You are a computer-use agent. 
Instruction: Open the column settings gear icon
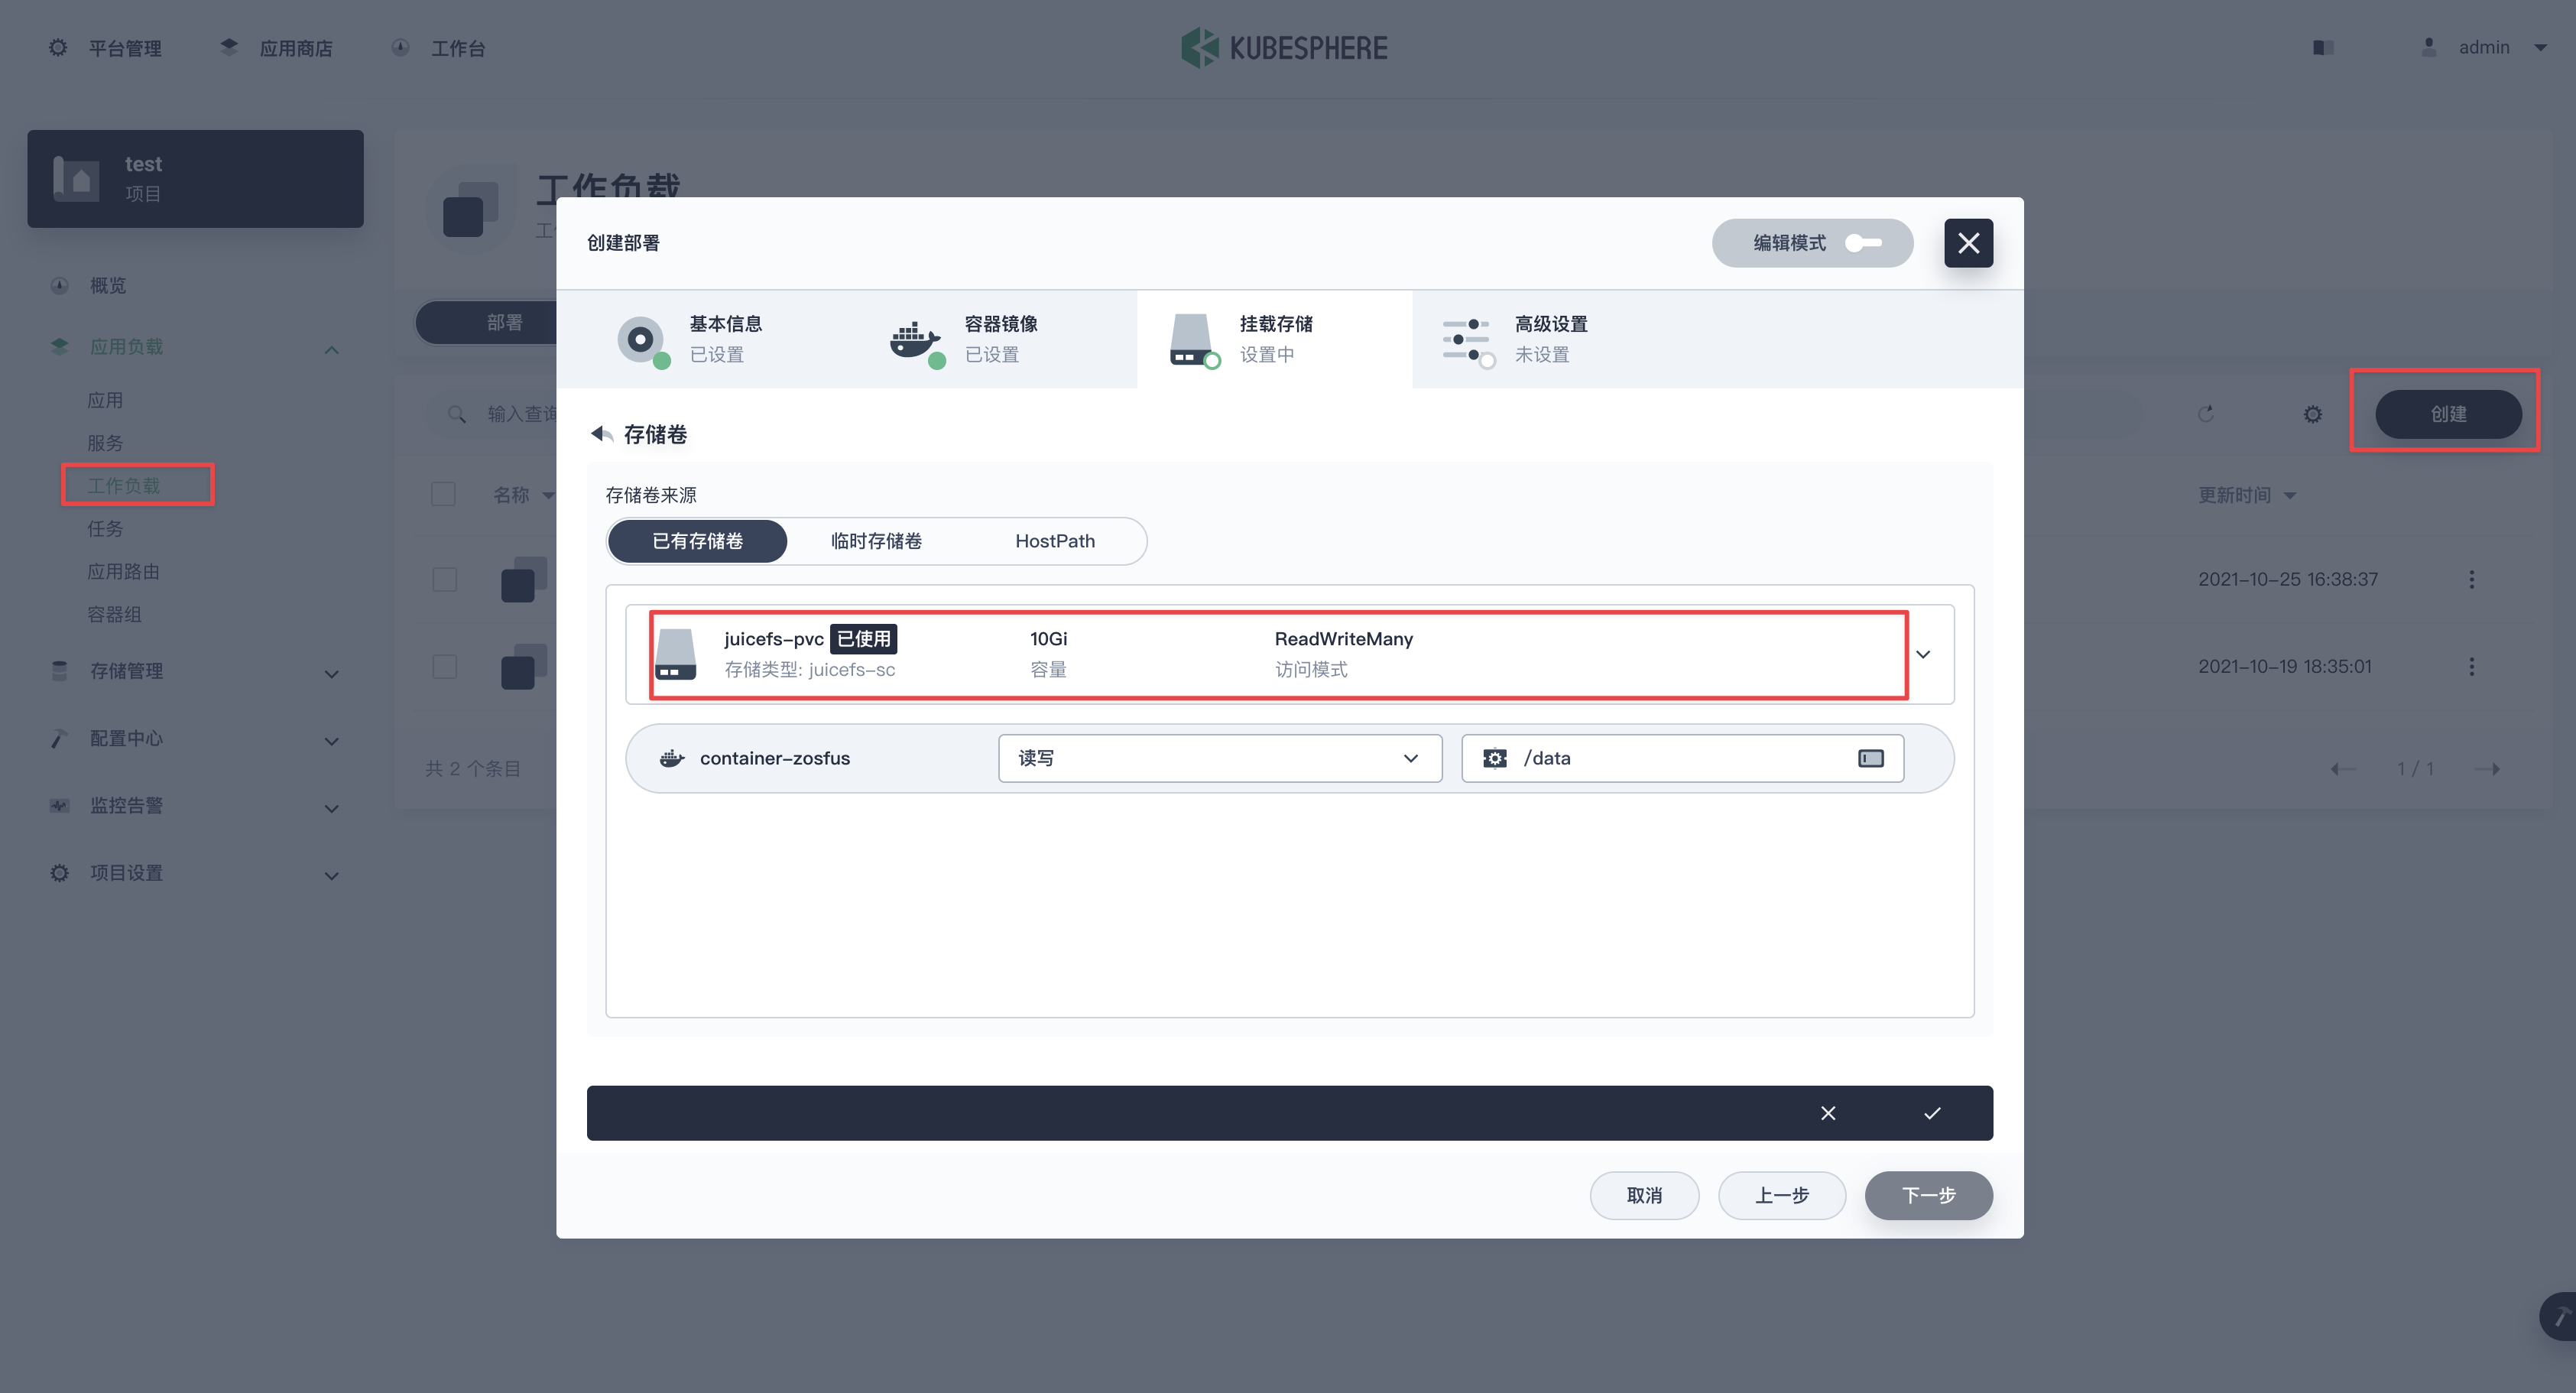[2312, 414]
